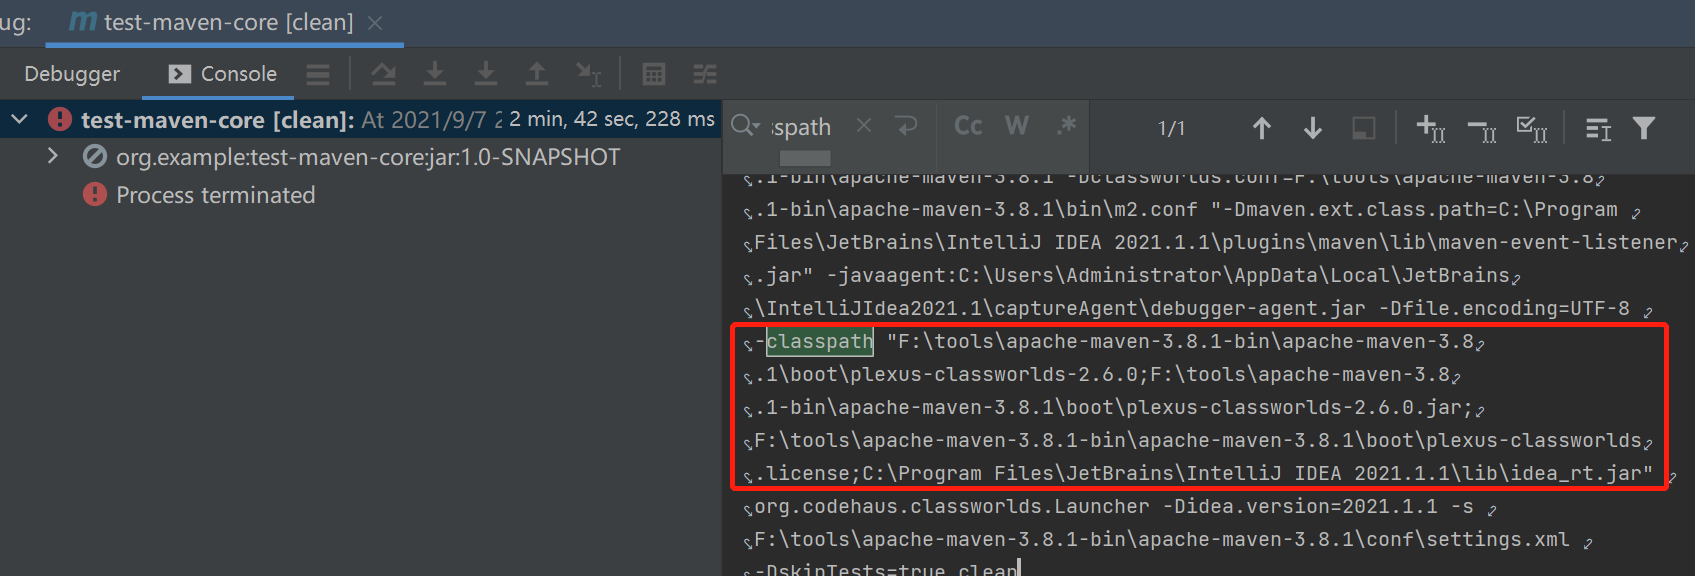Click the '1/1' search match counter
The height and width of the screenshot is (576, 1695).
click(x=1171, y=128)
